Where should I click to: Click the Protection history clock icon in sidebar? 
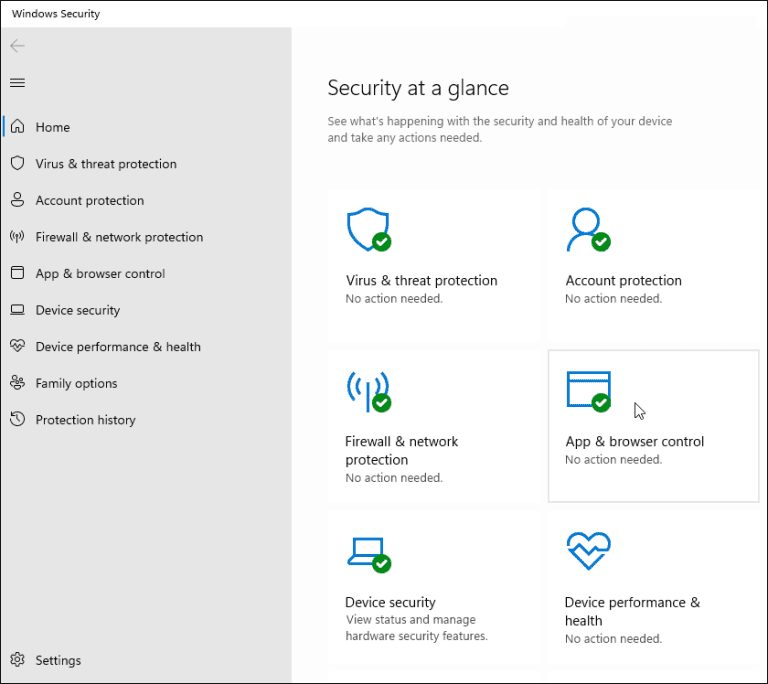pos(17,419)
